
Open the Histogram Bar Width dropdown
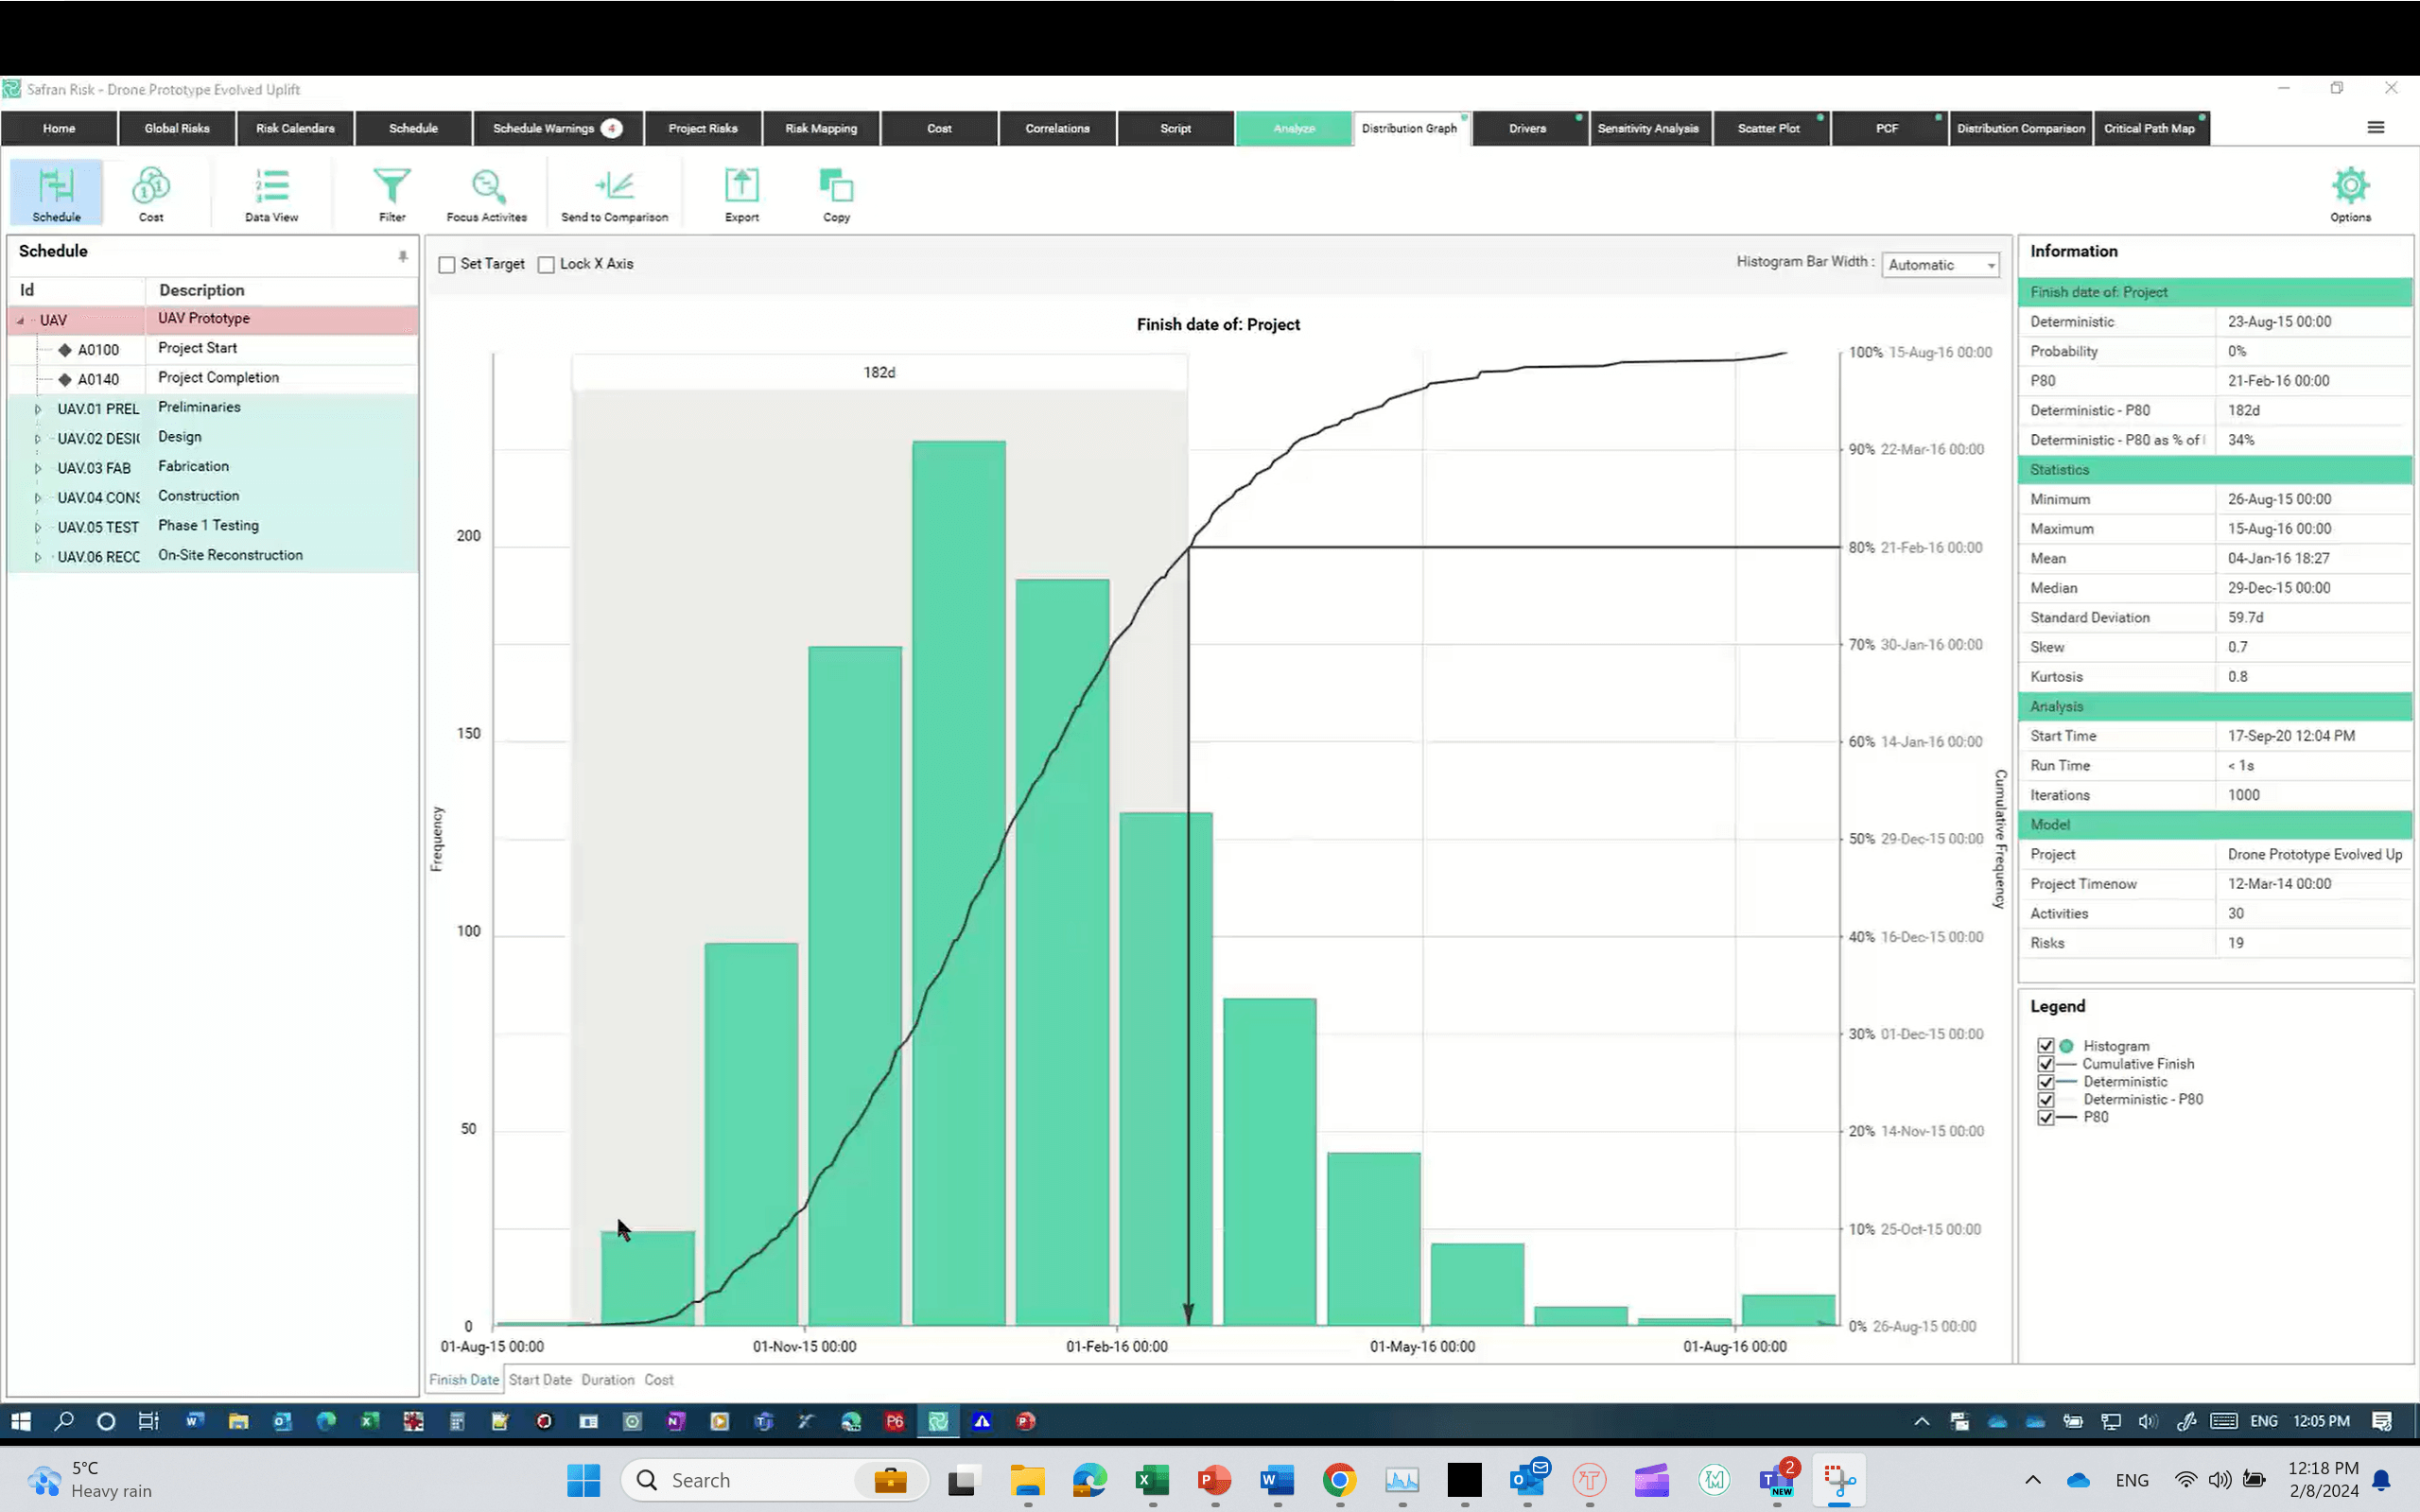(1940, 265)
